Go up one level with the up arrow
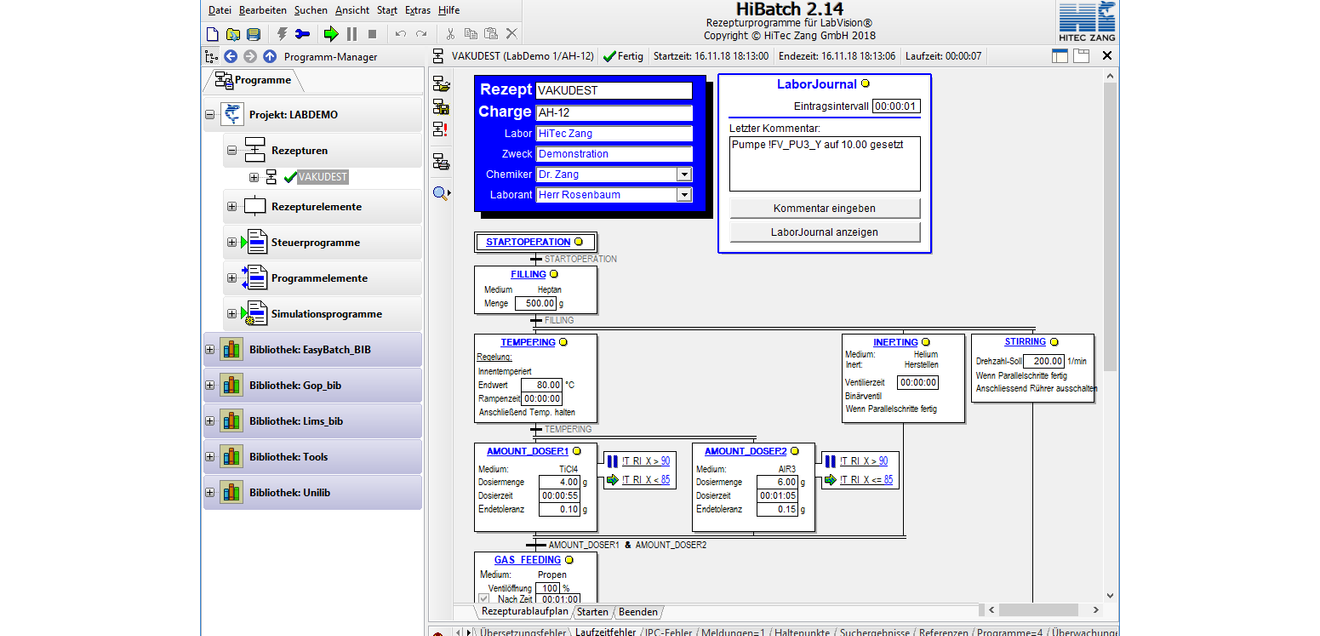Screen dimensions: 1320x636 click(269, 57)
